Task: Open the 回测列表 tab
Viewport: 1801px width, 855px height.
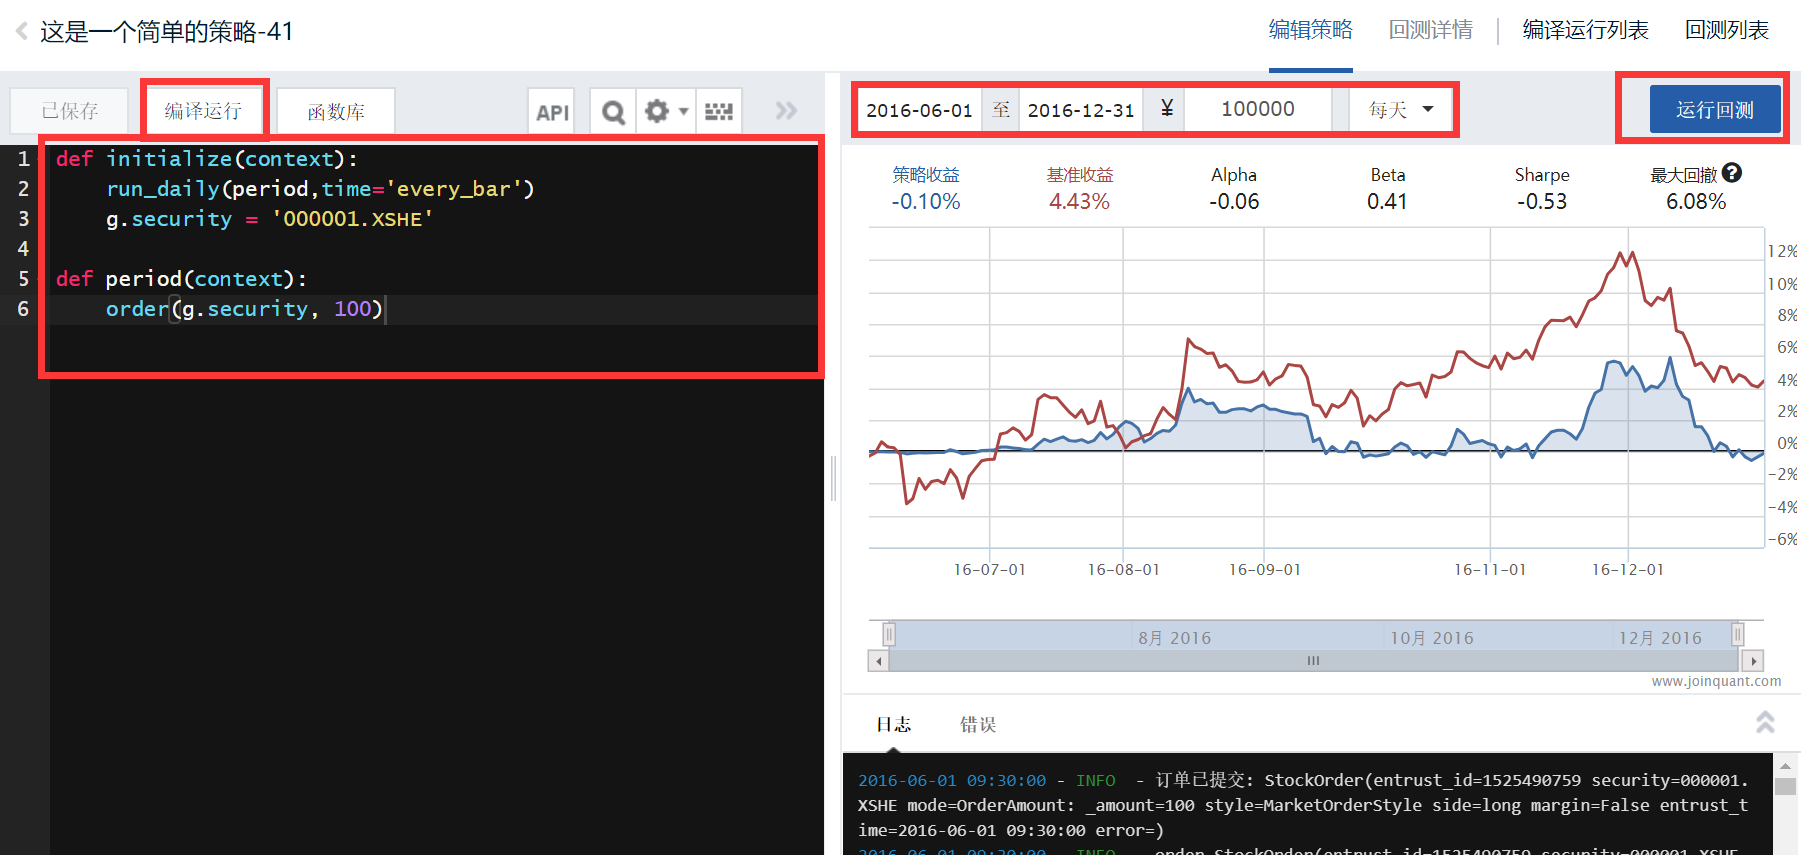Action: pyautogui.click(x=1727, y=30)
